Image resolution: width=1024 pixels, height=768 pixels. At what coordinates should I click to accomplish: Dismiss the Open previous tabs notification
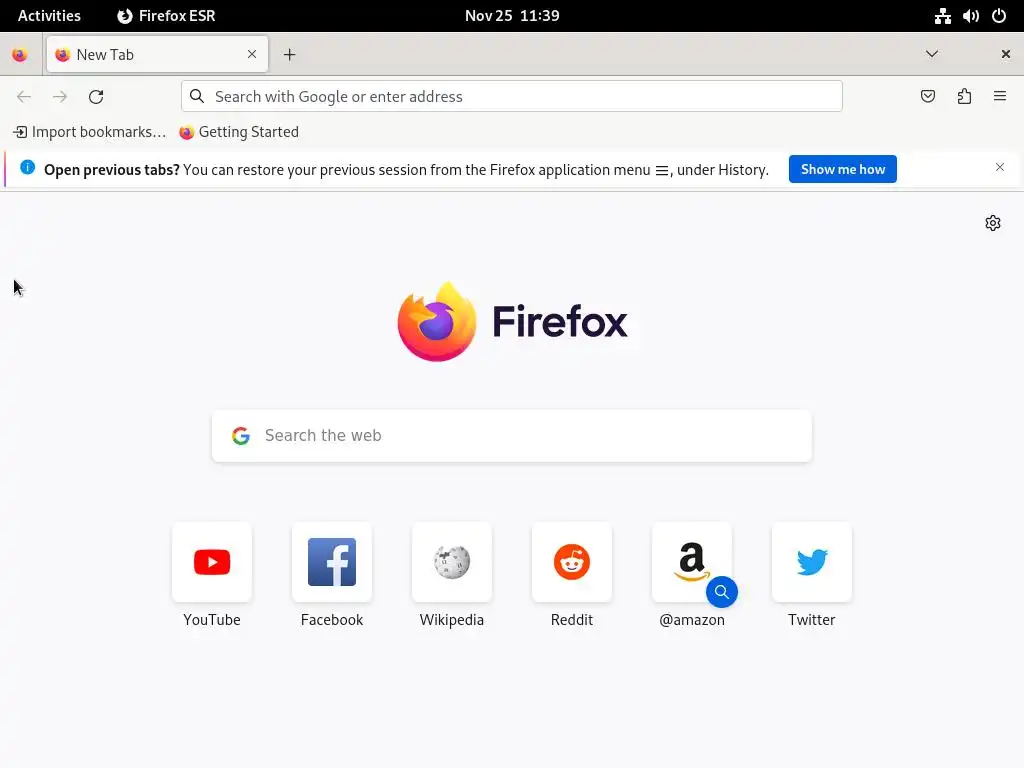click(x=999, y=167)
